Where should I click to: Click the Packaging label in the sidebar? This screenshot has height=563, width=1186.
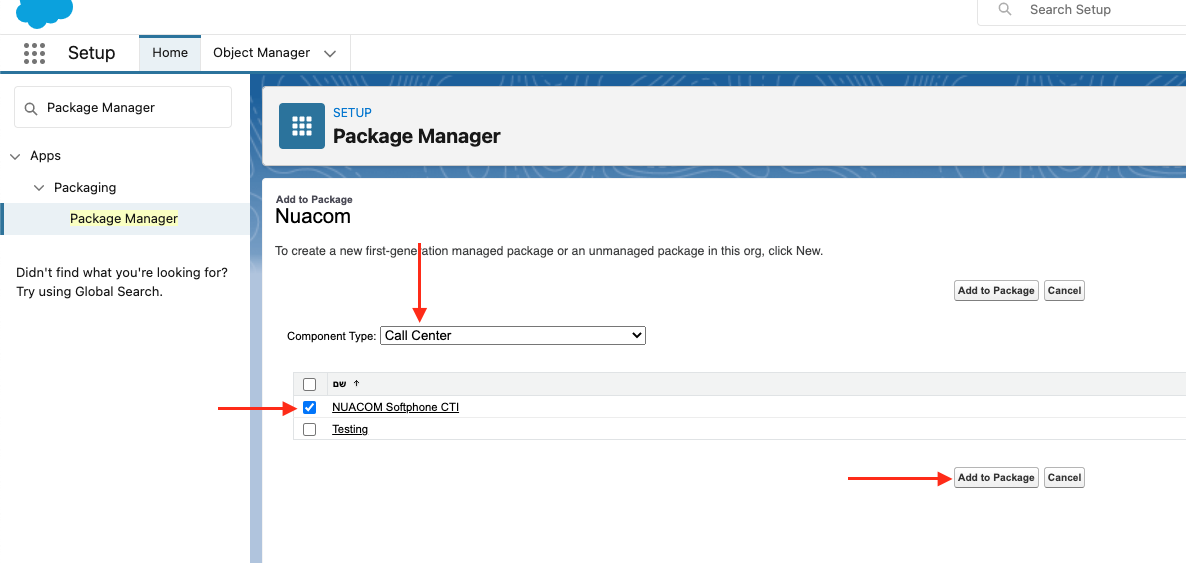[85, 188]
